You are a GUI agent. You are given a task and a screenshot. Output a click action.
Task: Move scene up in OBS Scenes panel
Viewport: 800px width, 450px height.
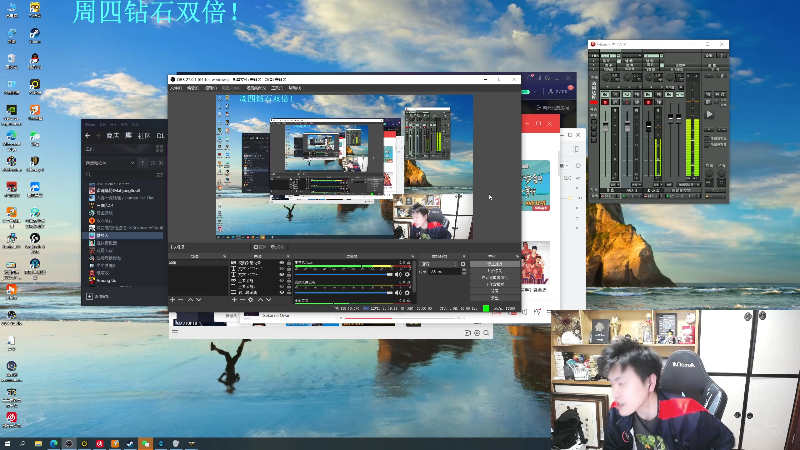190,299
